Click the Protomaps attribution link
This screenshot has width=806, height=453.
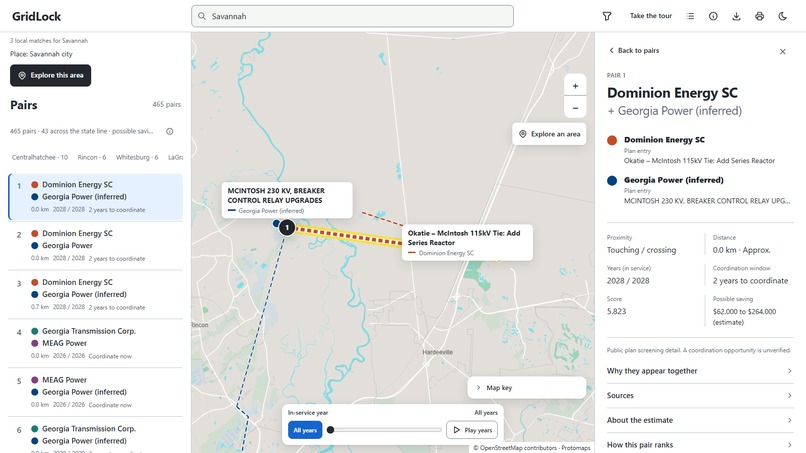(x=576, y=448)
